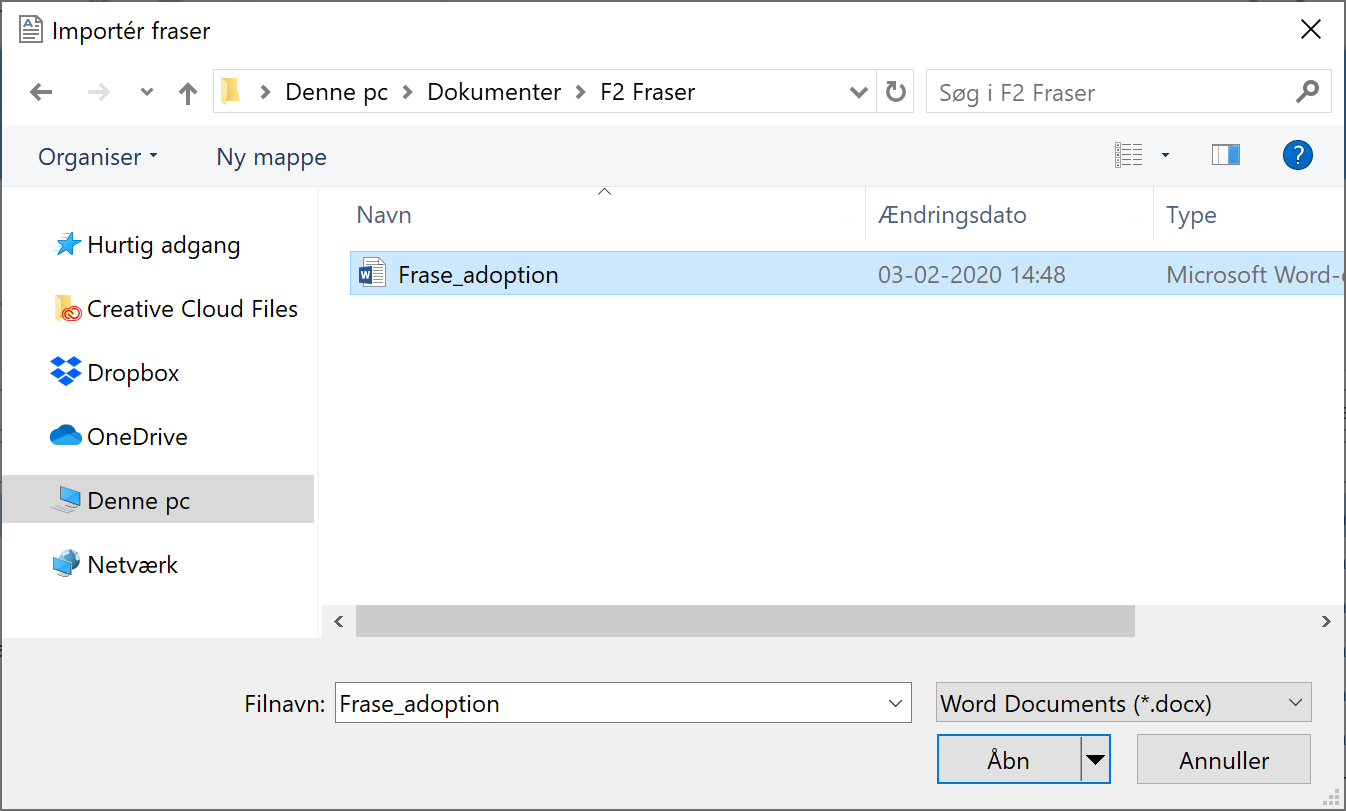Toggle the preview pane icon
The width and height of the screenshot is (1346, 811).
pos(1225,155)
